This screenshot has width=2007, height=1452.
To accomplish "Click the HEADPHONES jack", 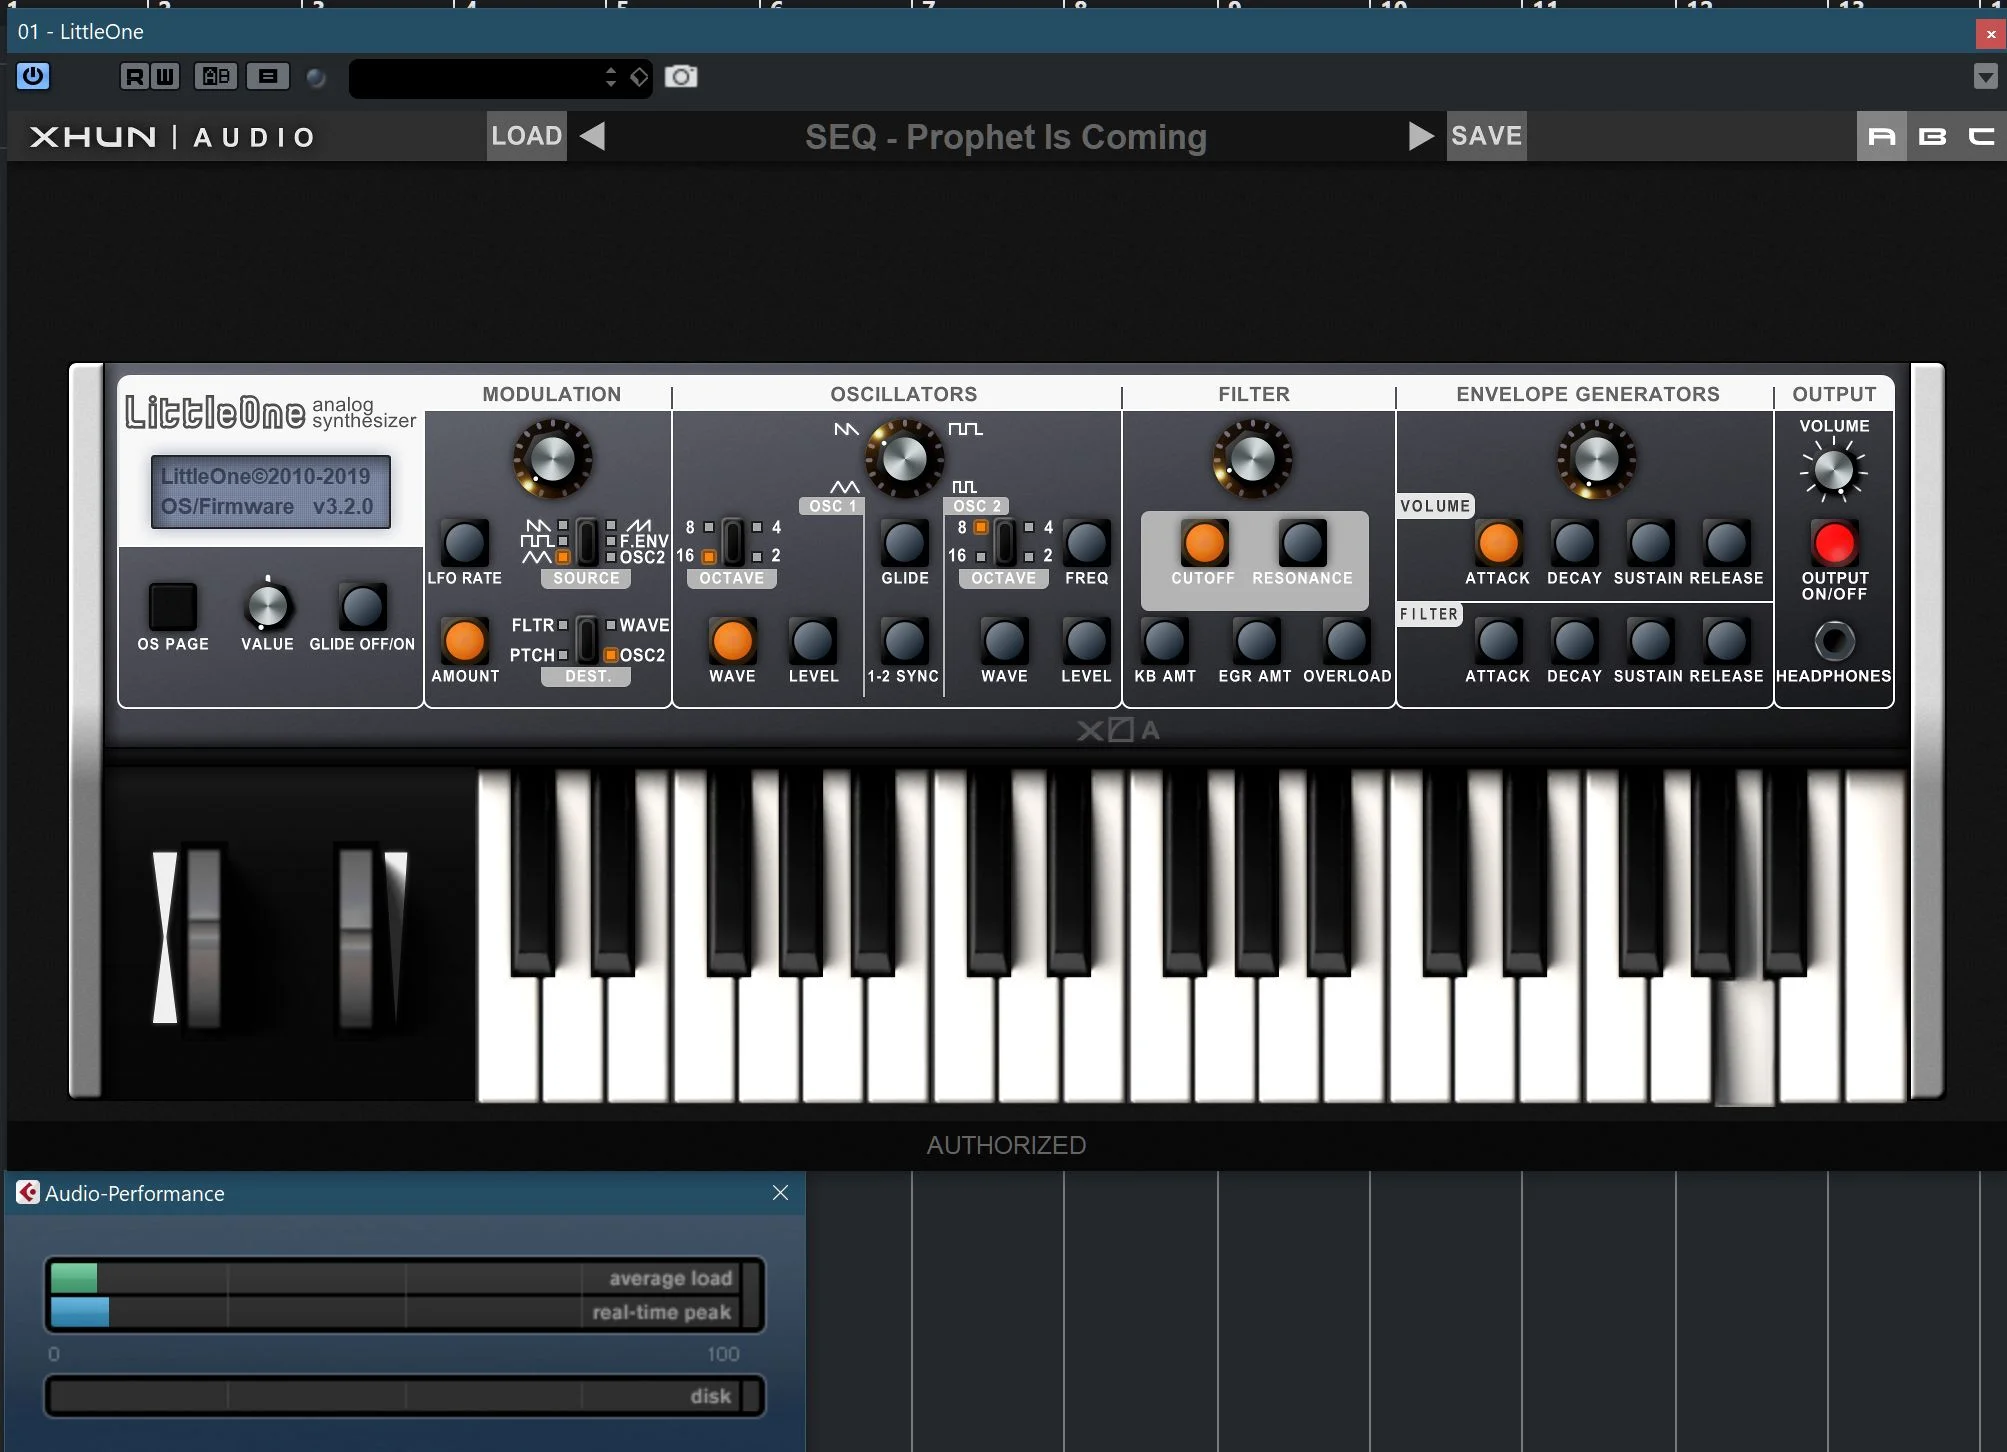I will pyautogui.click(x=1834, y=641).
